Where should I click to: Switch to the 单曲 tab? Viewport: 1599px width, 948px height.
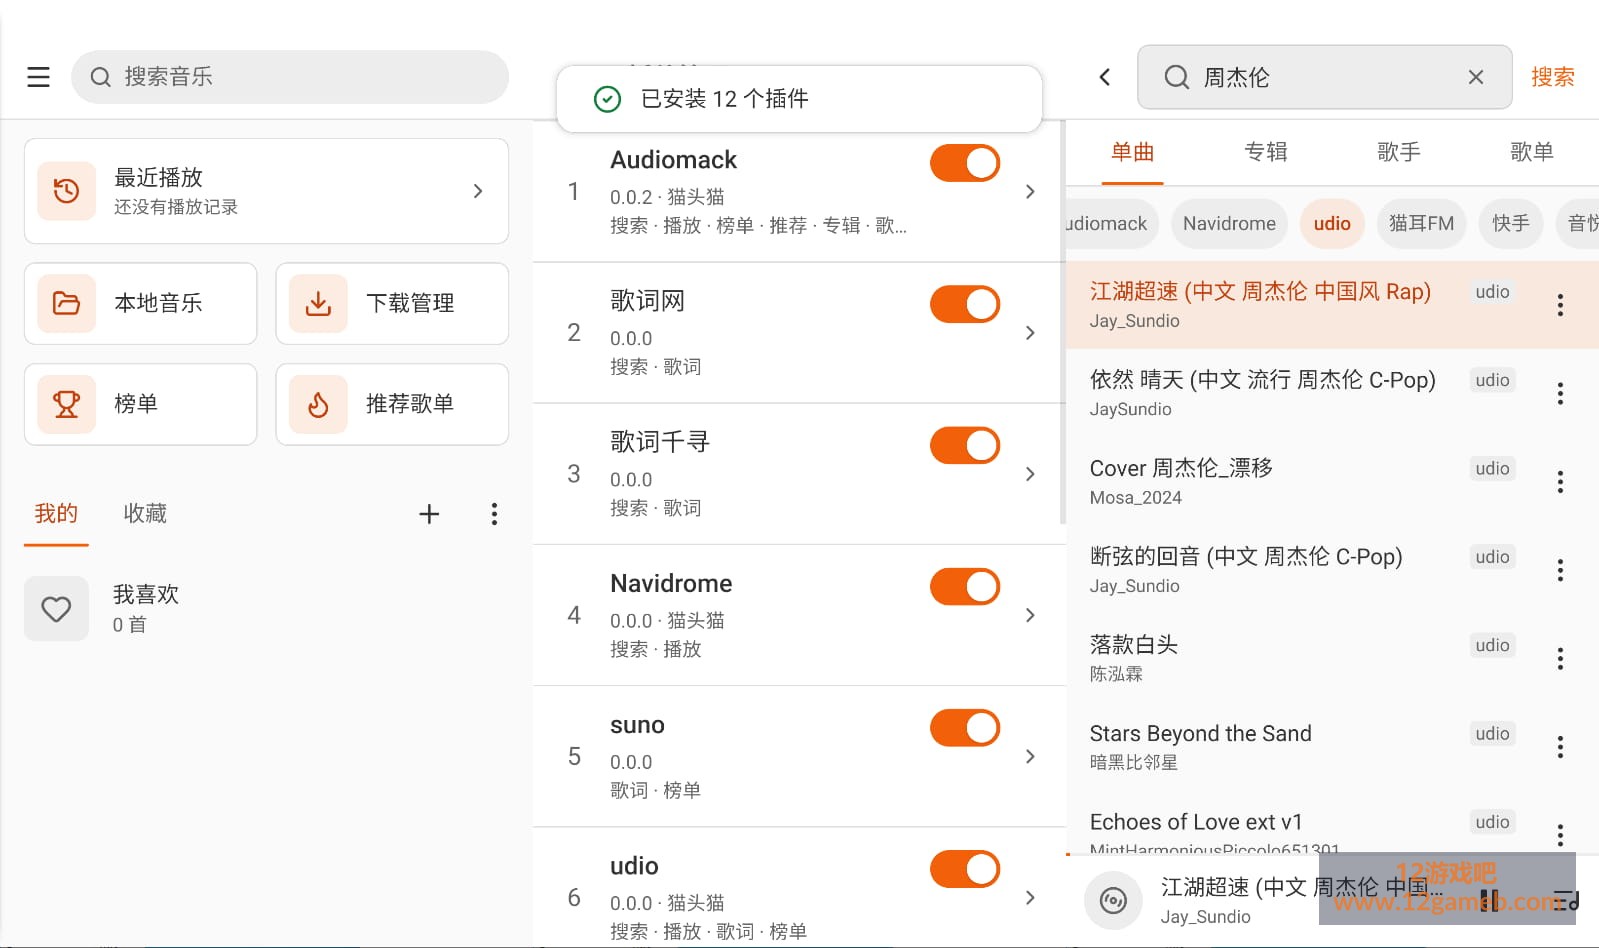(1133, 152)
